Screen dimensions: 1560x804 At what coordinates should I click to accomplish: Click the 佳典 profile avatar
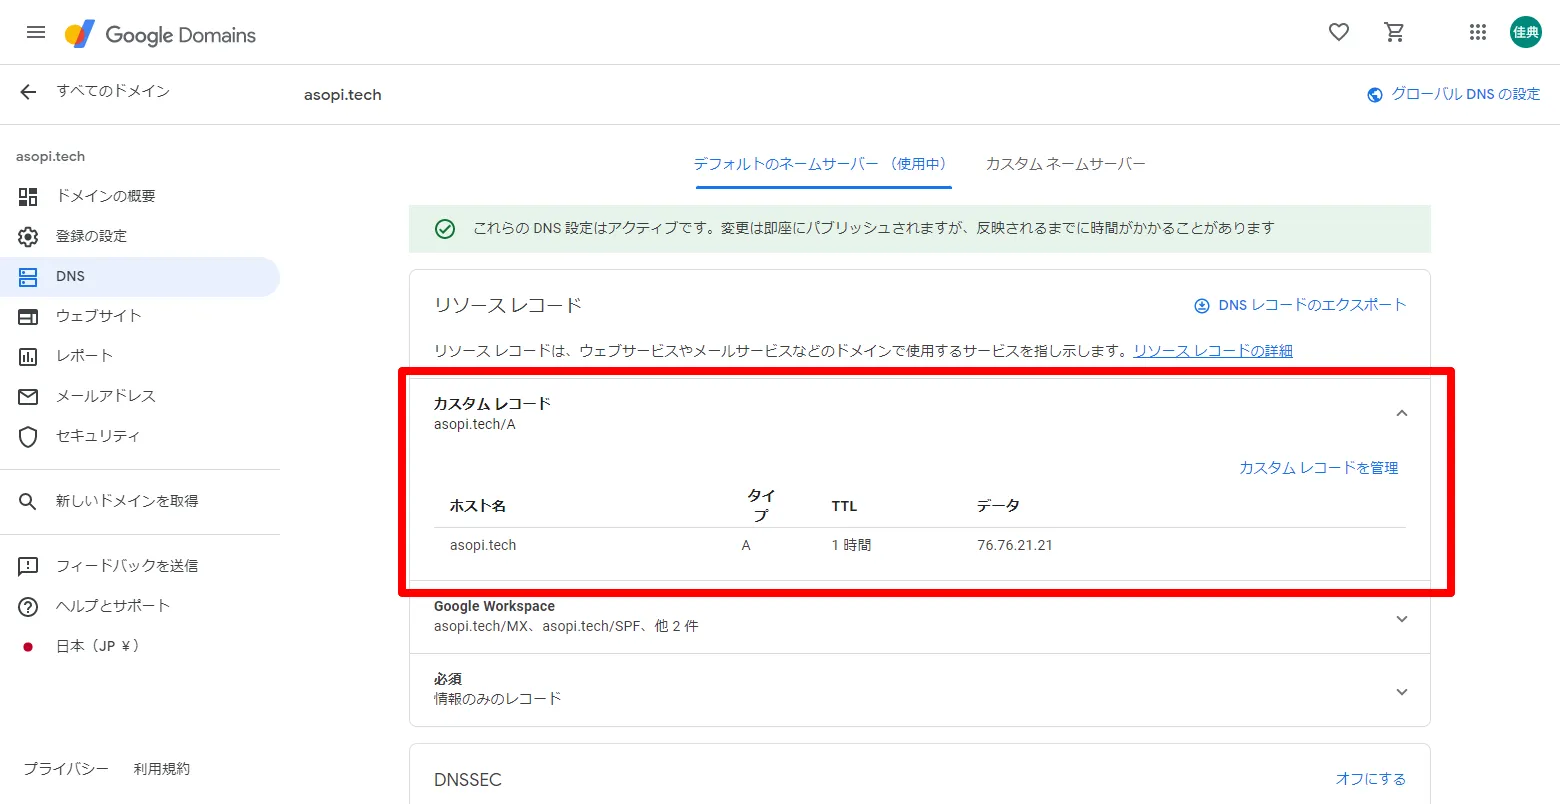pyautogui.click(x=1526, y=31)
